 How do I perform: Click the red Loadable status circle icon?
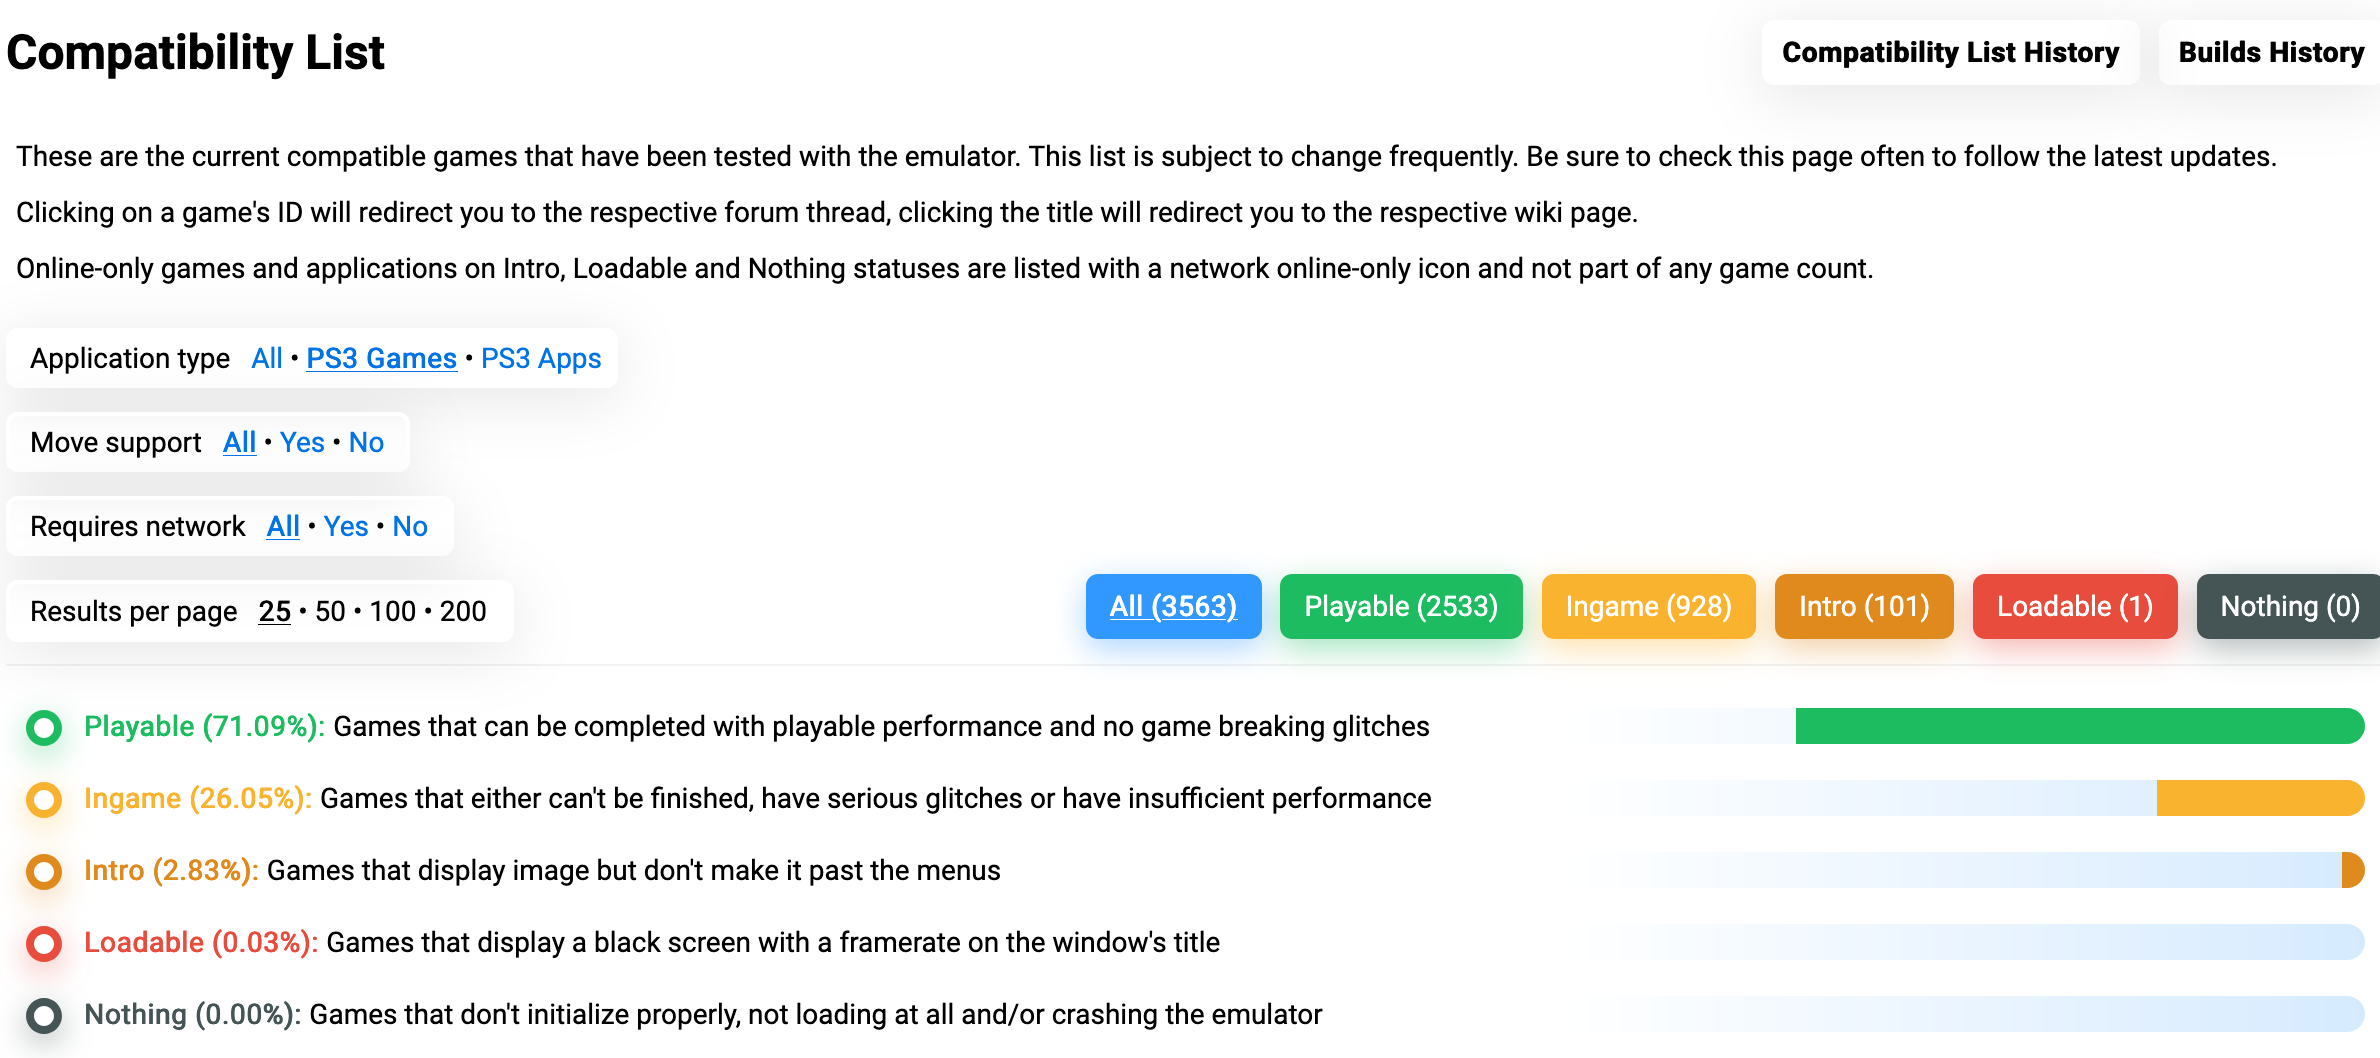pyautogui.click(x=44, y=943)
